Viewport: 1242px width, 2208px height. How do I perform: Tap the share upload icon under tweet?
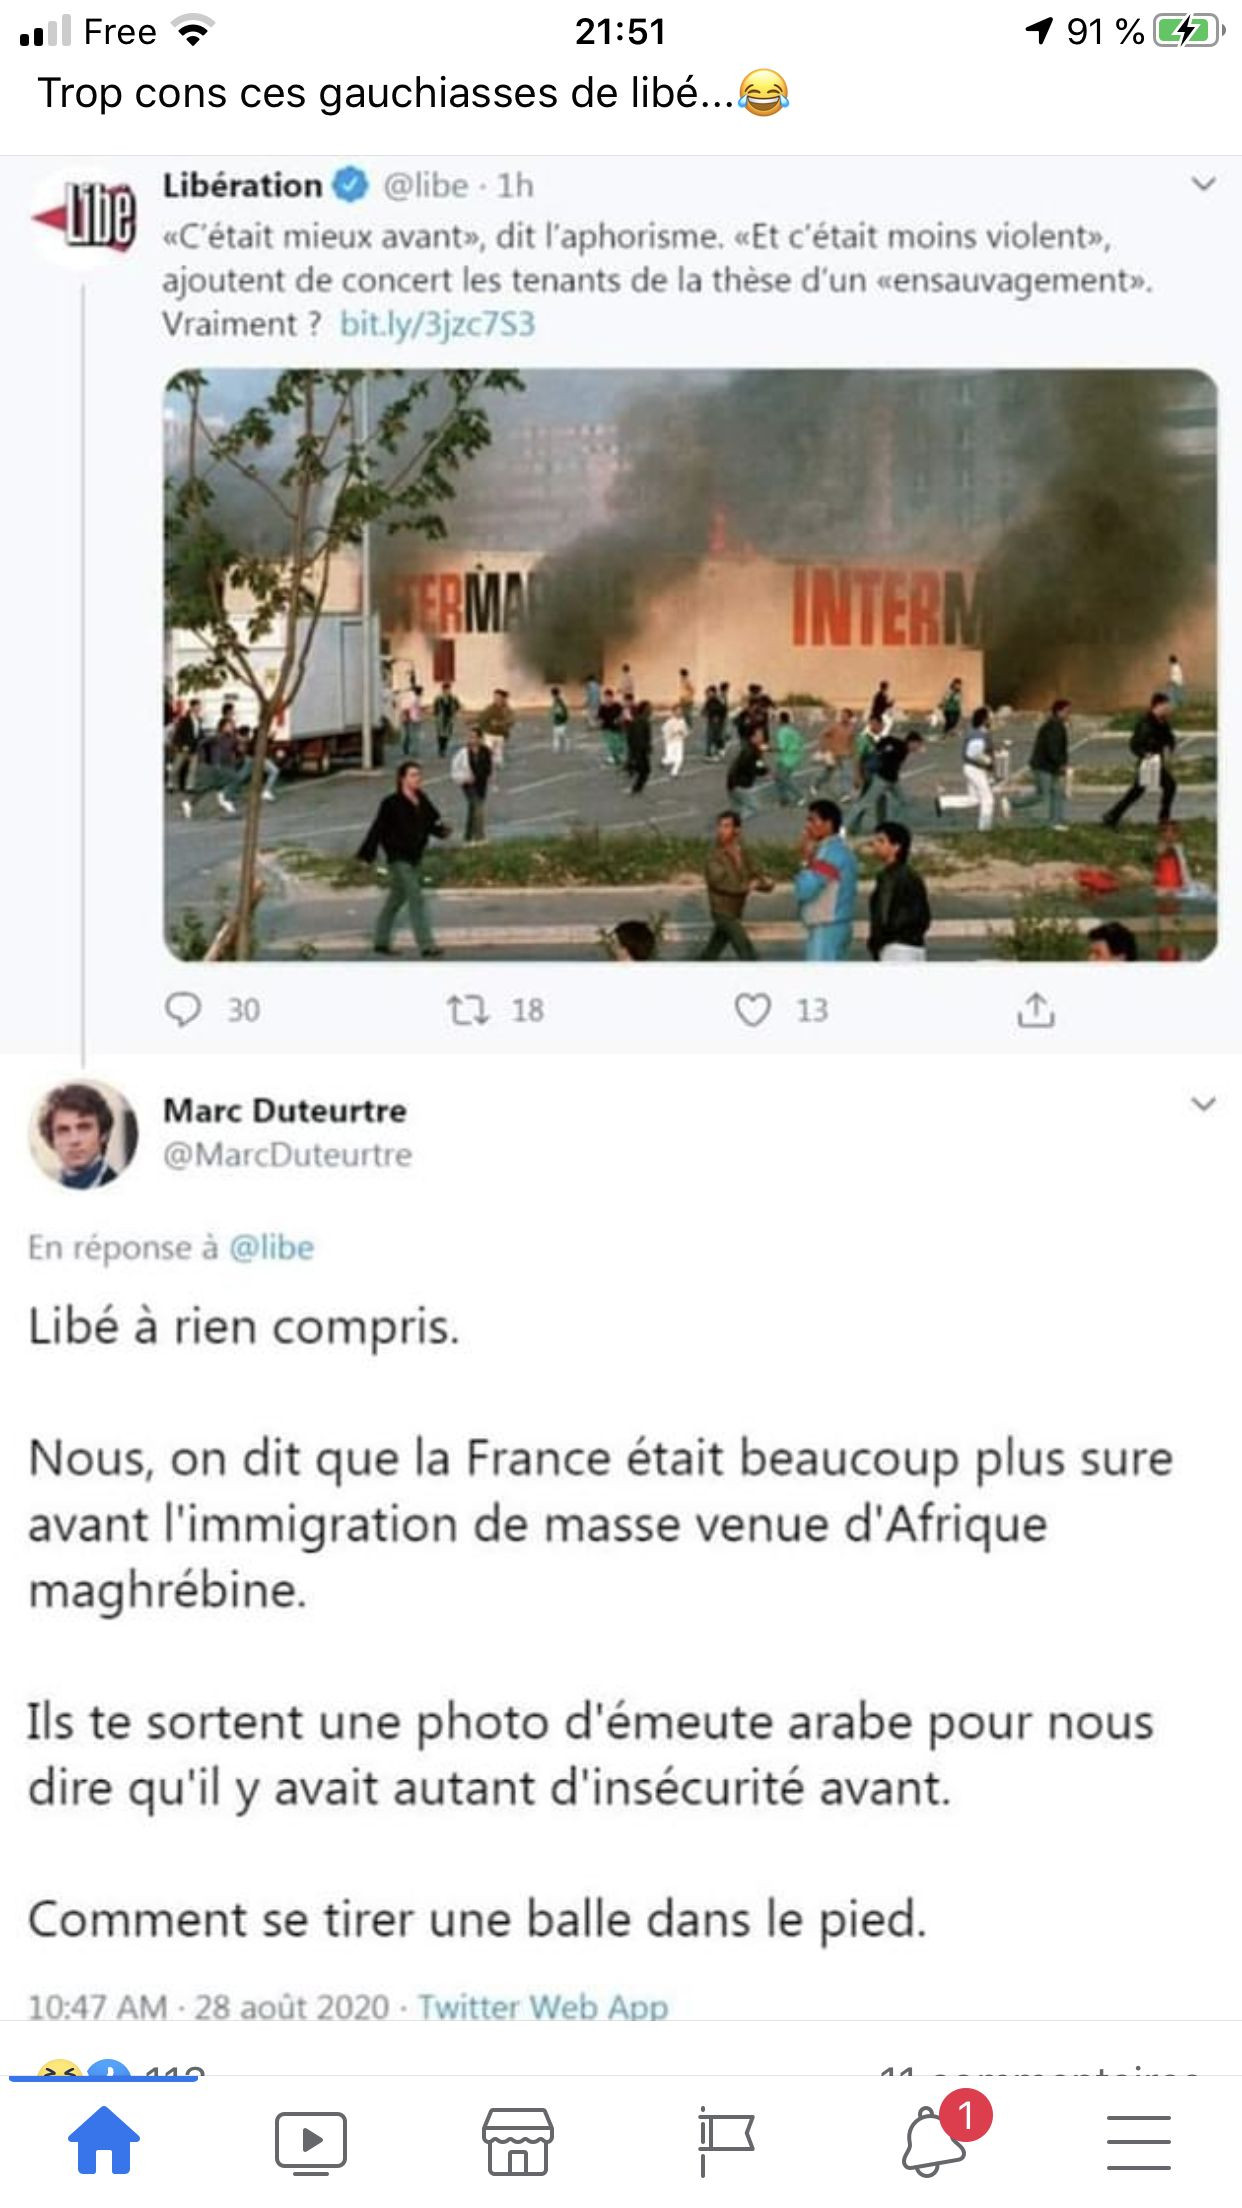coord(1036,1010)
